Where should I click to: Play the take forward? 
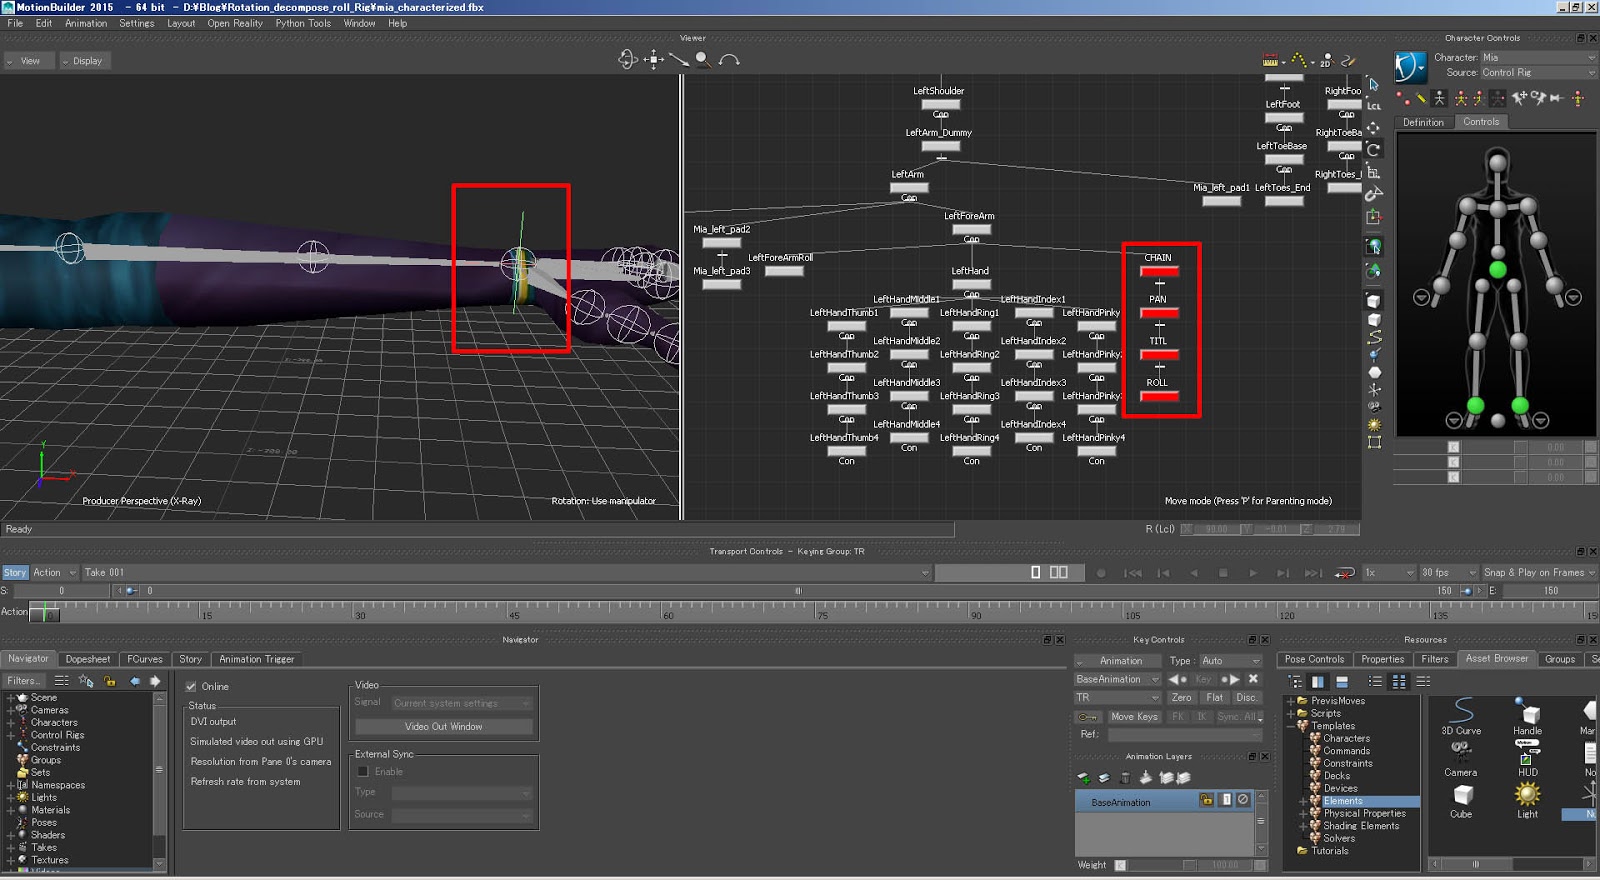(x=1253, y=573)
